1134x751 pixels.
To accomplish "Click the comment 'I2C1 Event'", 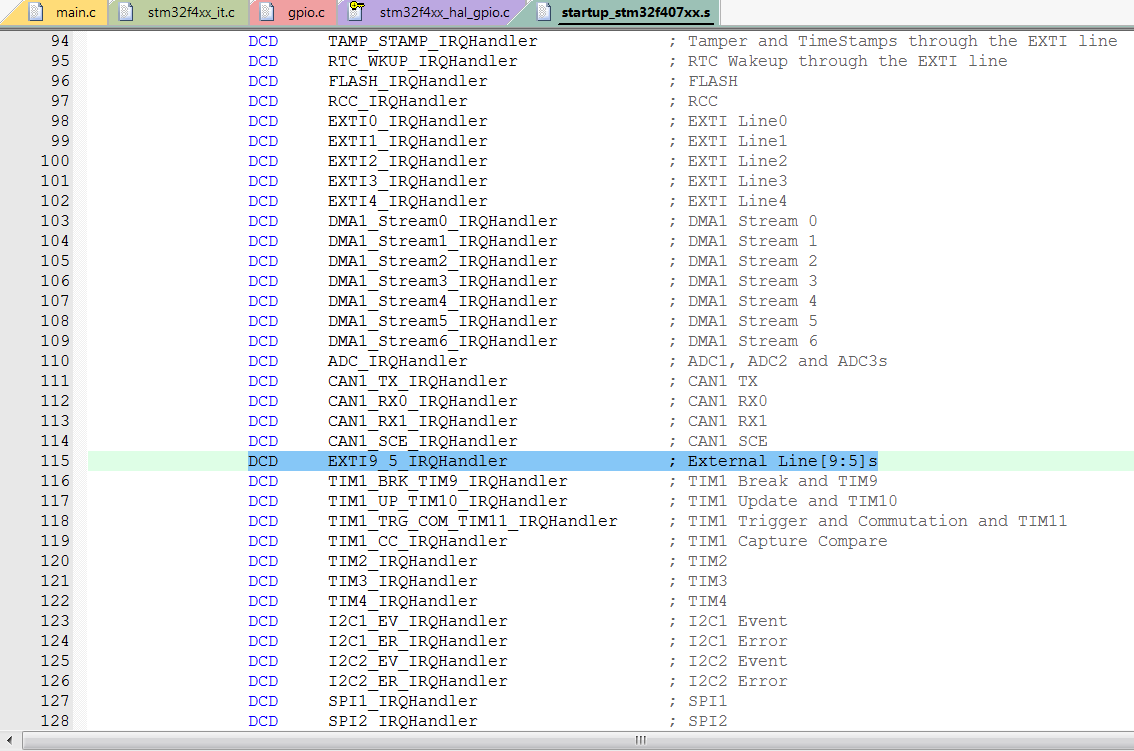I will (737, 621).
